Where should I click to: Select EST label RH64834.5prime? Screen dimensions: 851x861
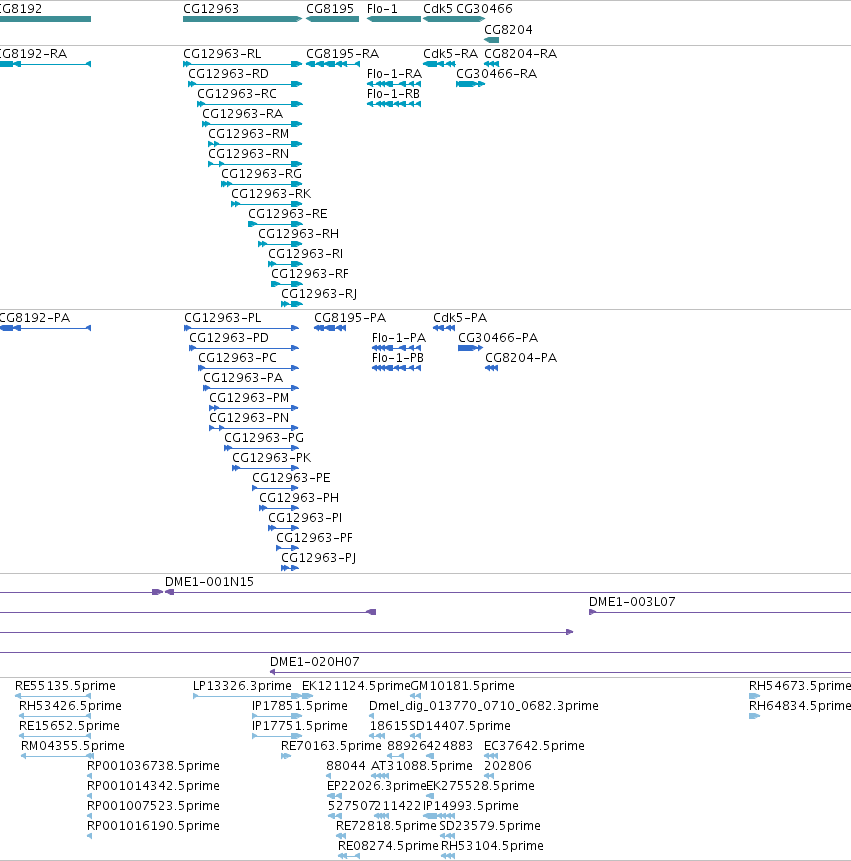800,706
